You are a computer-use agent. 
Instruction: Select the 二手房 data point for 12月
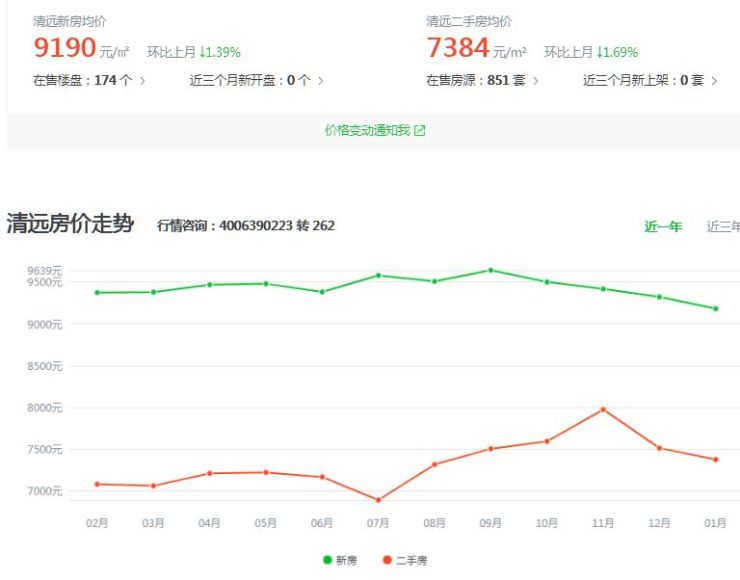[659, 448]
